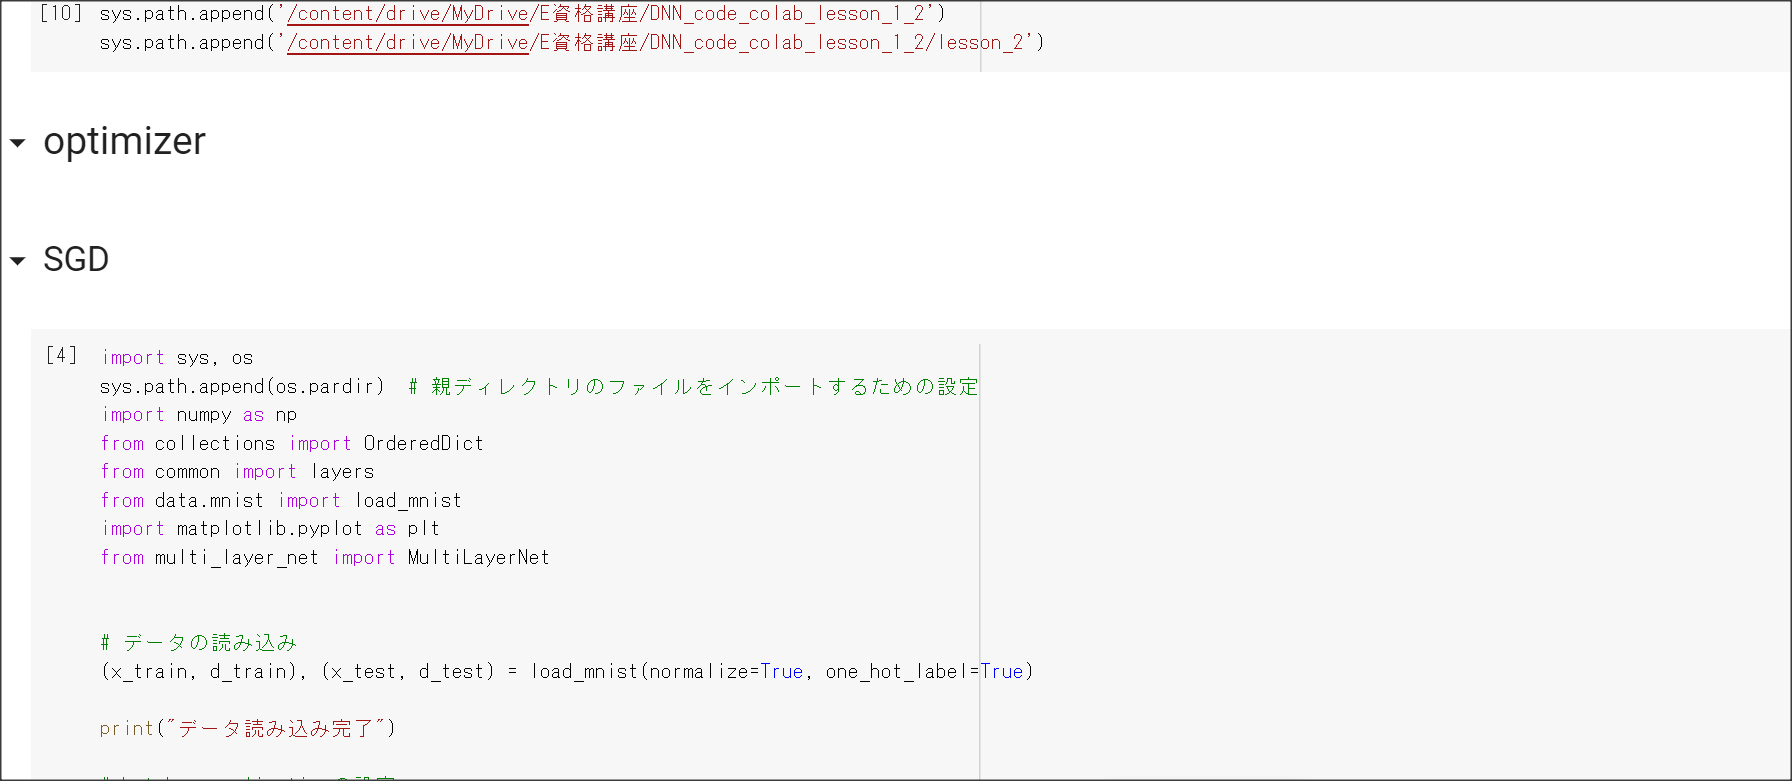Collapse the SGD section
Image resolution: width=1792 pixels, height=781 pixels.
(17, 261)
